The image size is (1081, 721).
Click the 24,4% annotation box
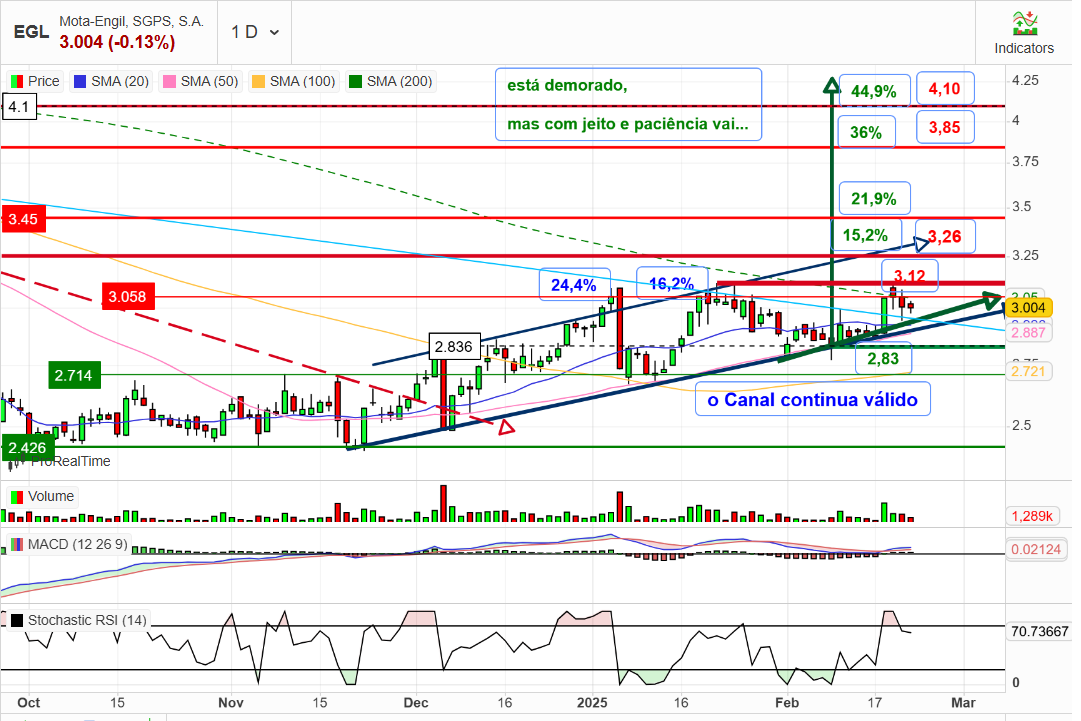574,285
